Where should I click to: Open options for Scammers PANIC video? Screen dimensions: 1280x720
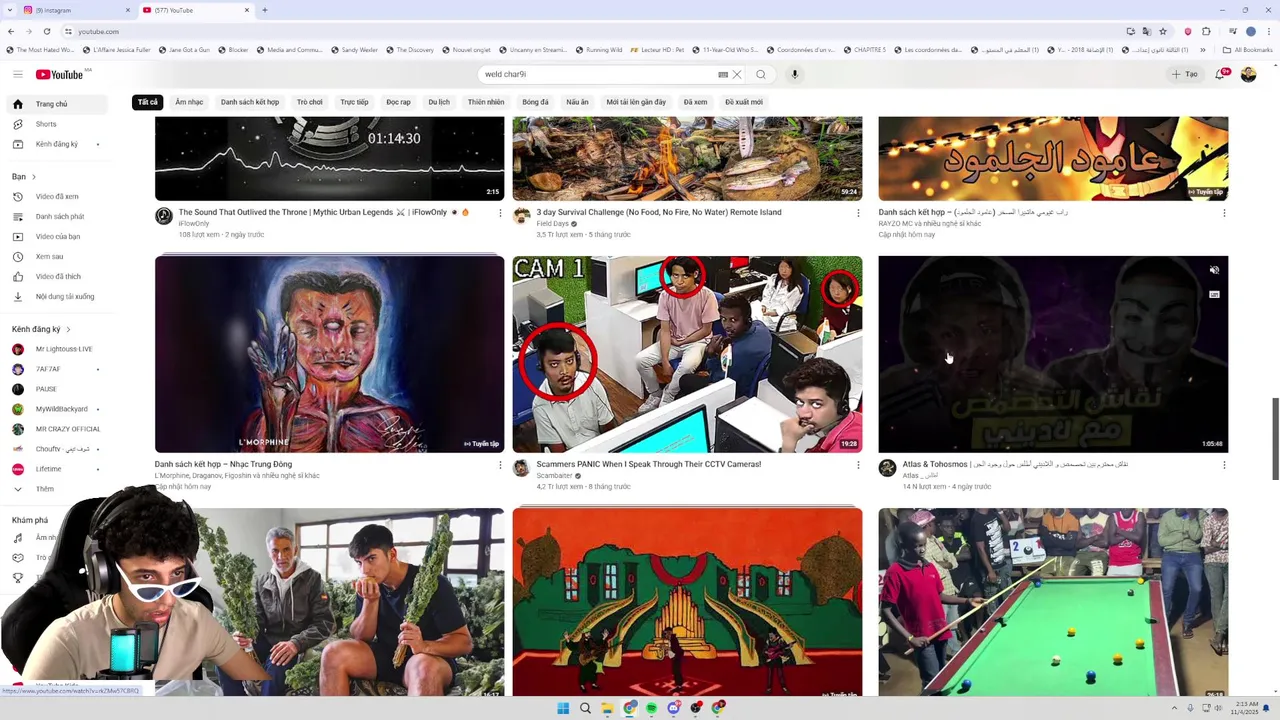(x=858, y=465)
